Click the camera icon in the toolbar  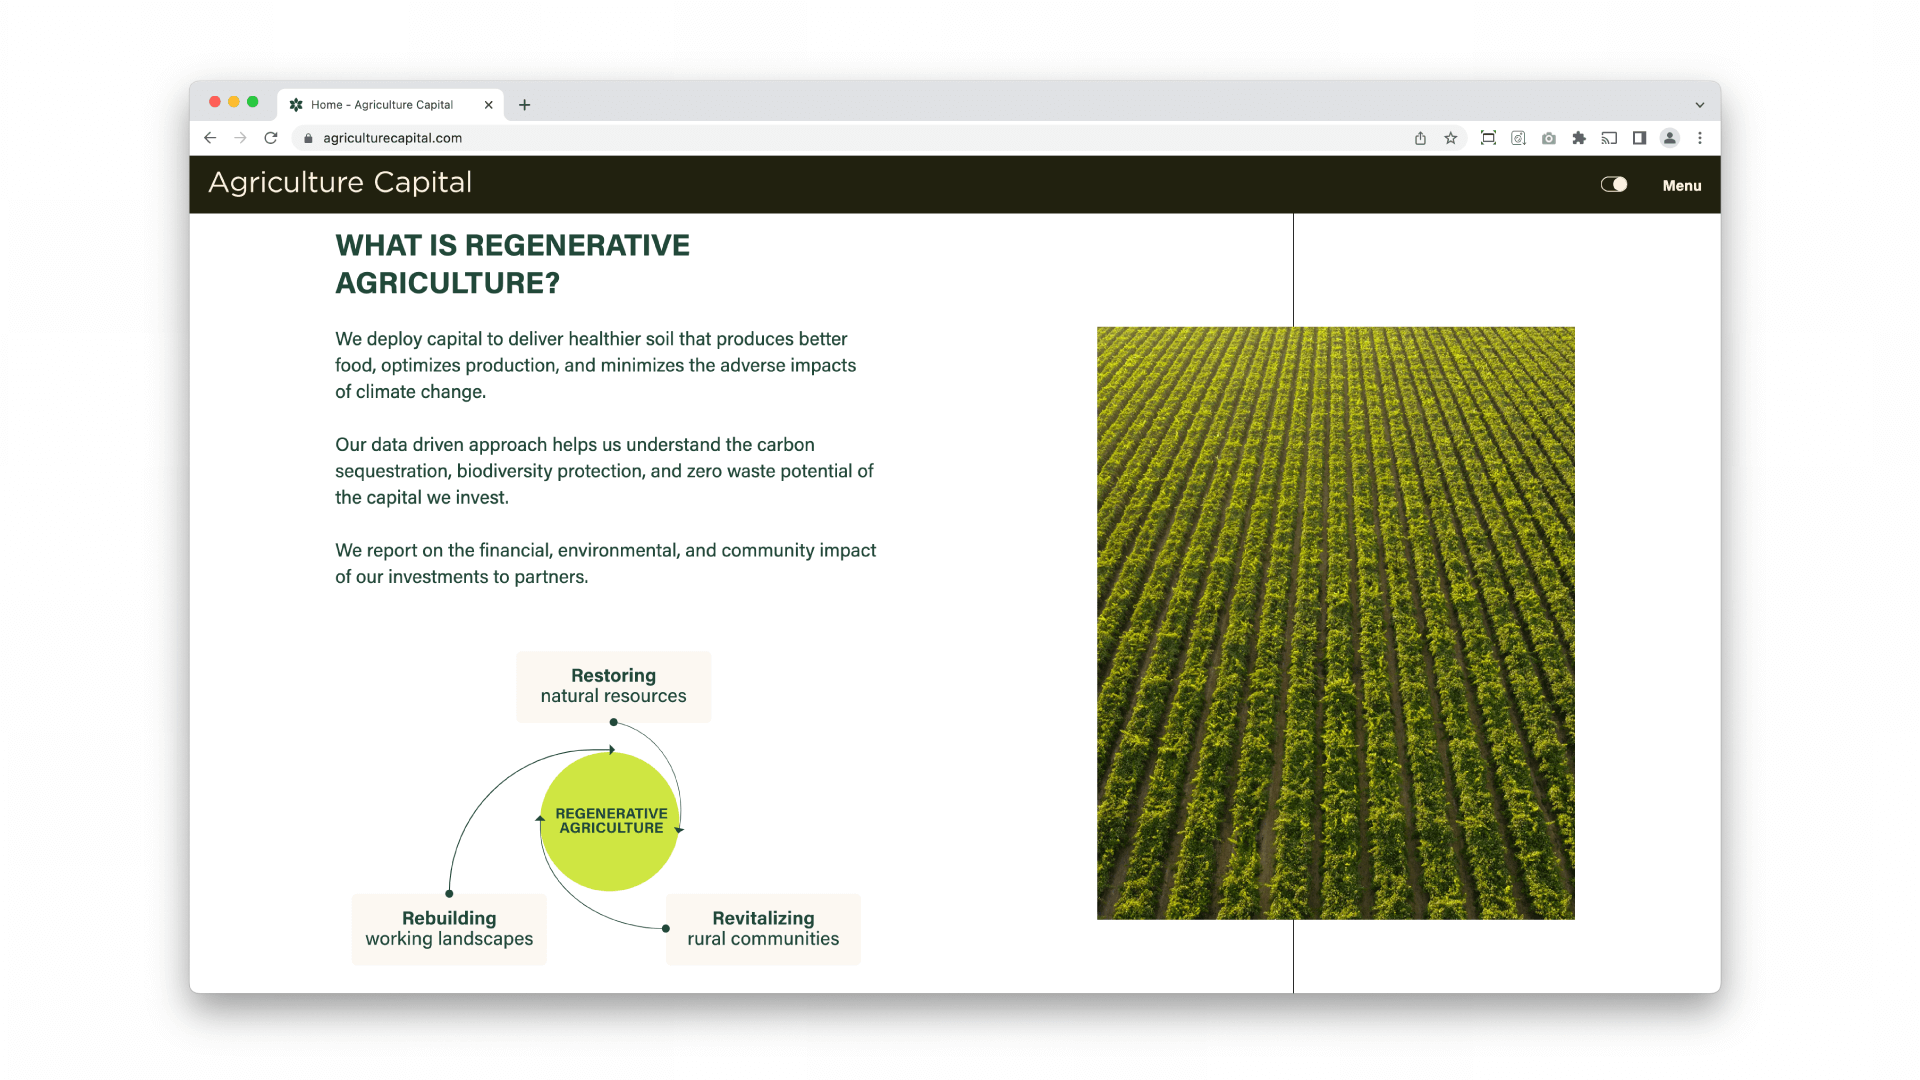pos(1548,138)
